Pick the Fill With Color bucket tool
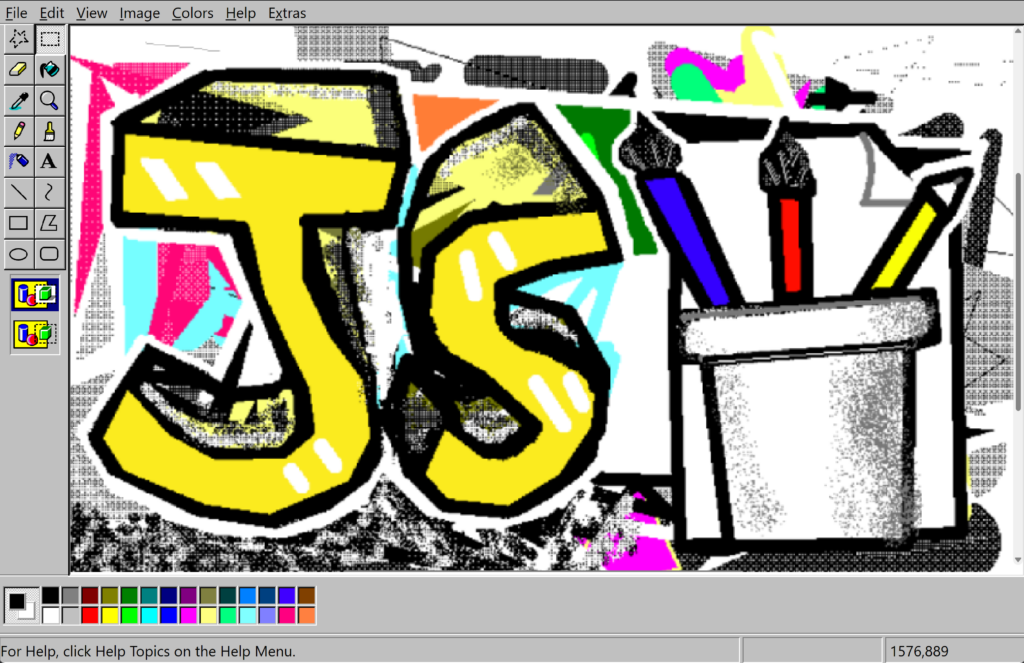This screenshot has height=663, width=1024. 50,70
